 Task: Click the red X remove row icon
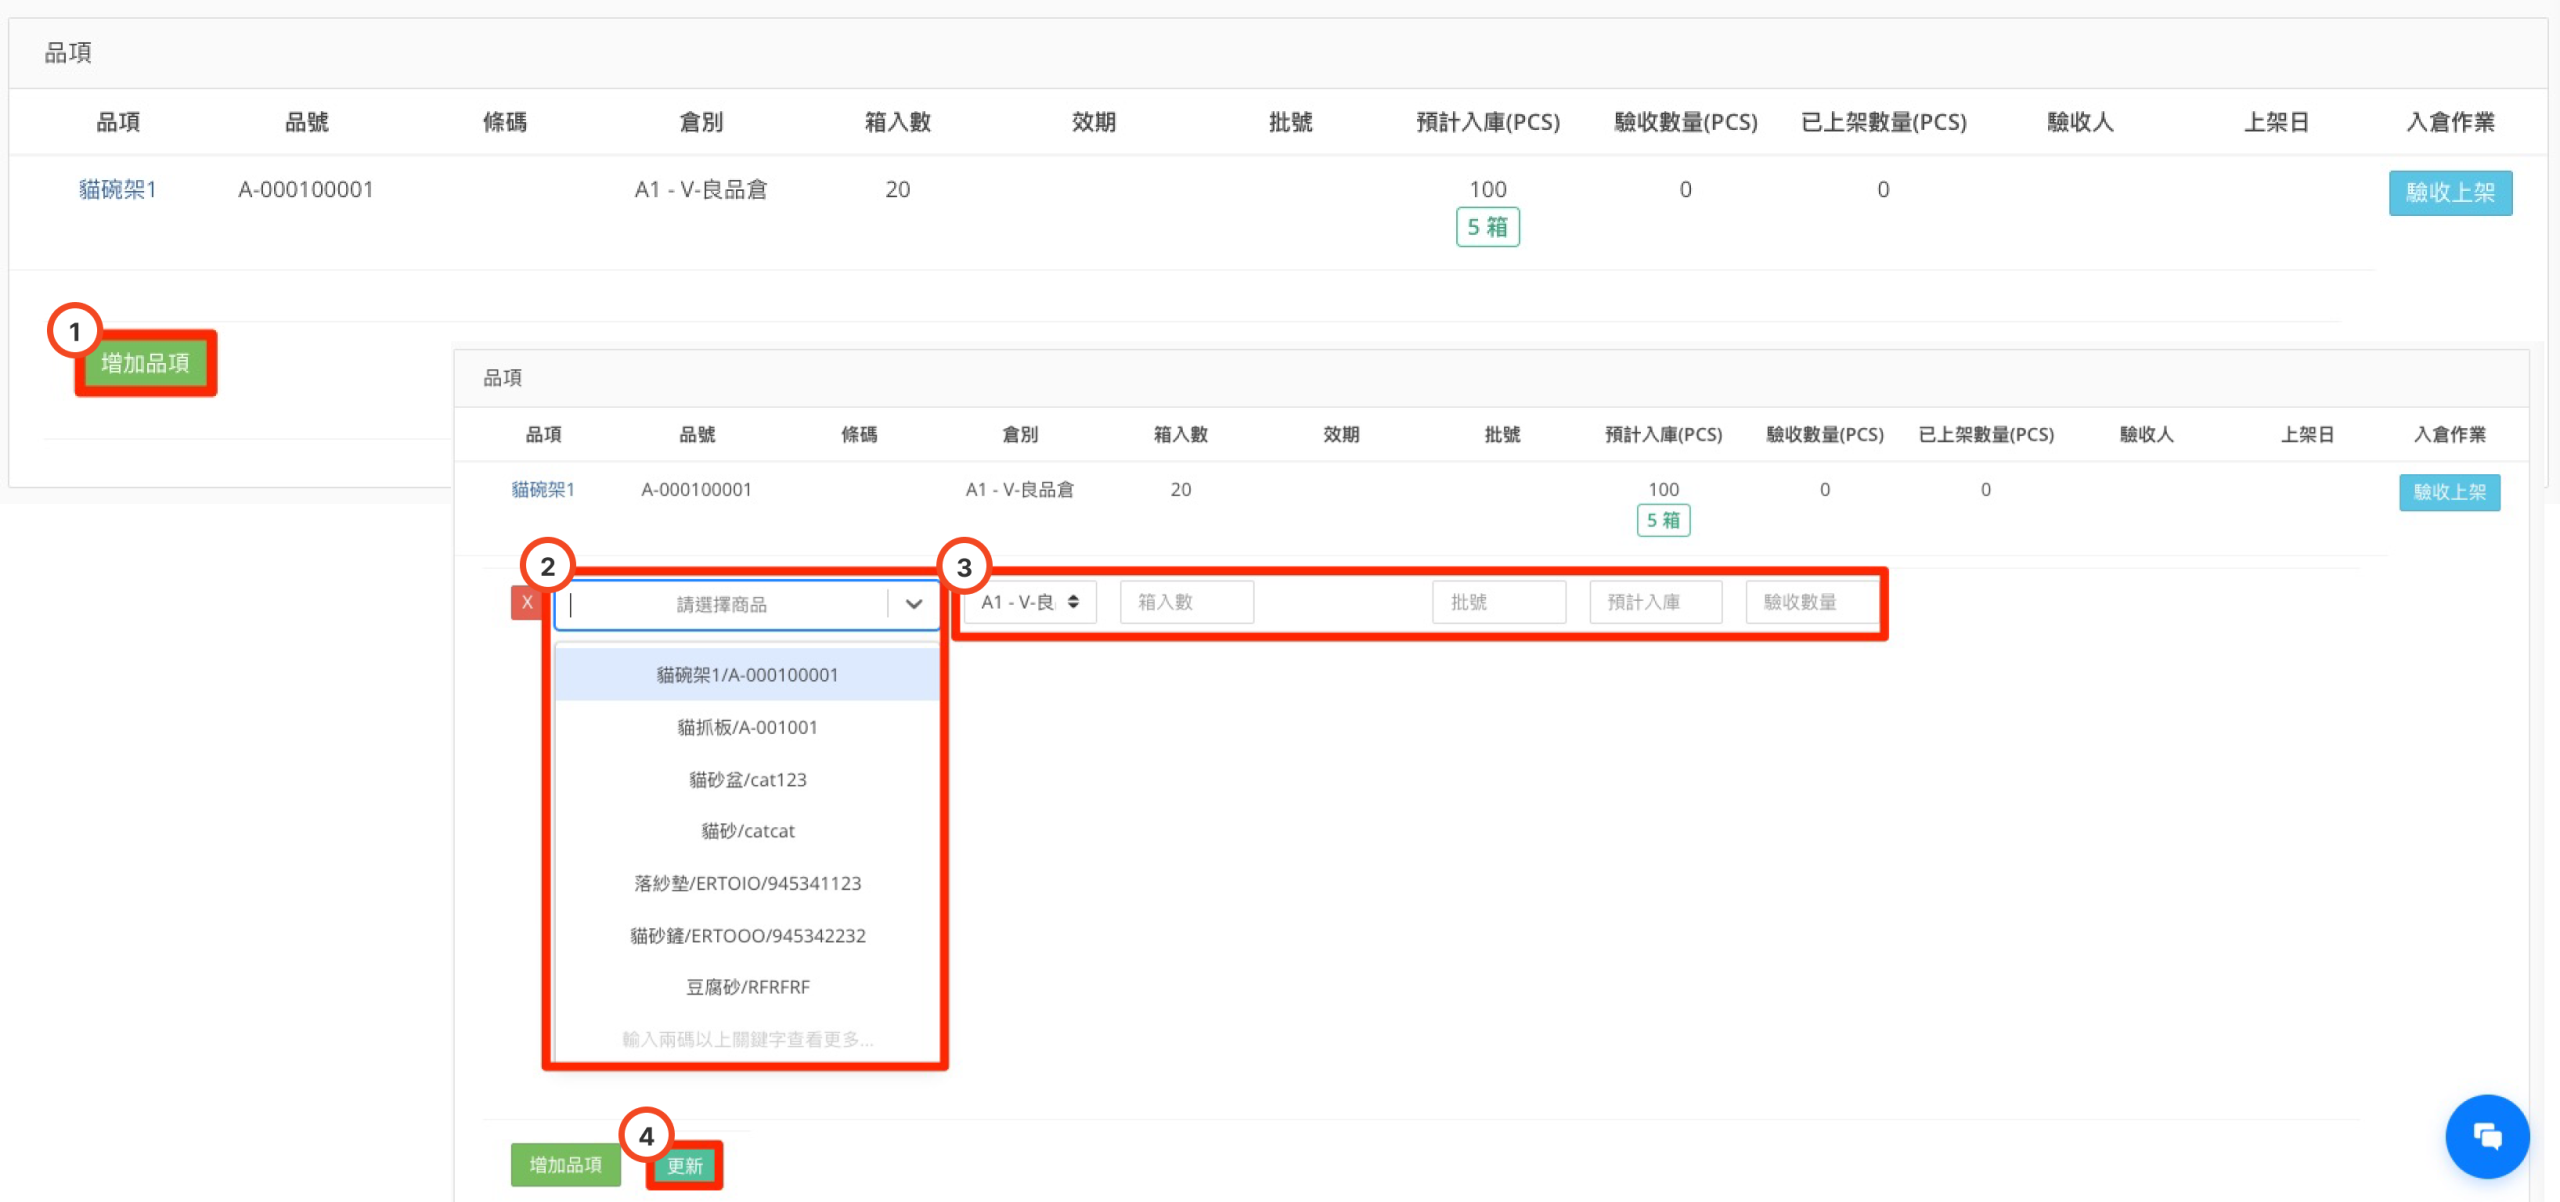(x=527, y=602)
